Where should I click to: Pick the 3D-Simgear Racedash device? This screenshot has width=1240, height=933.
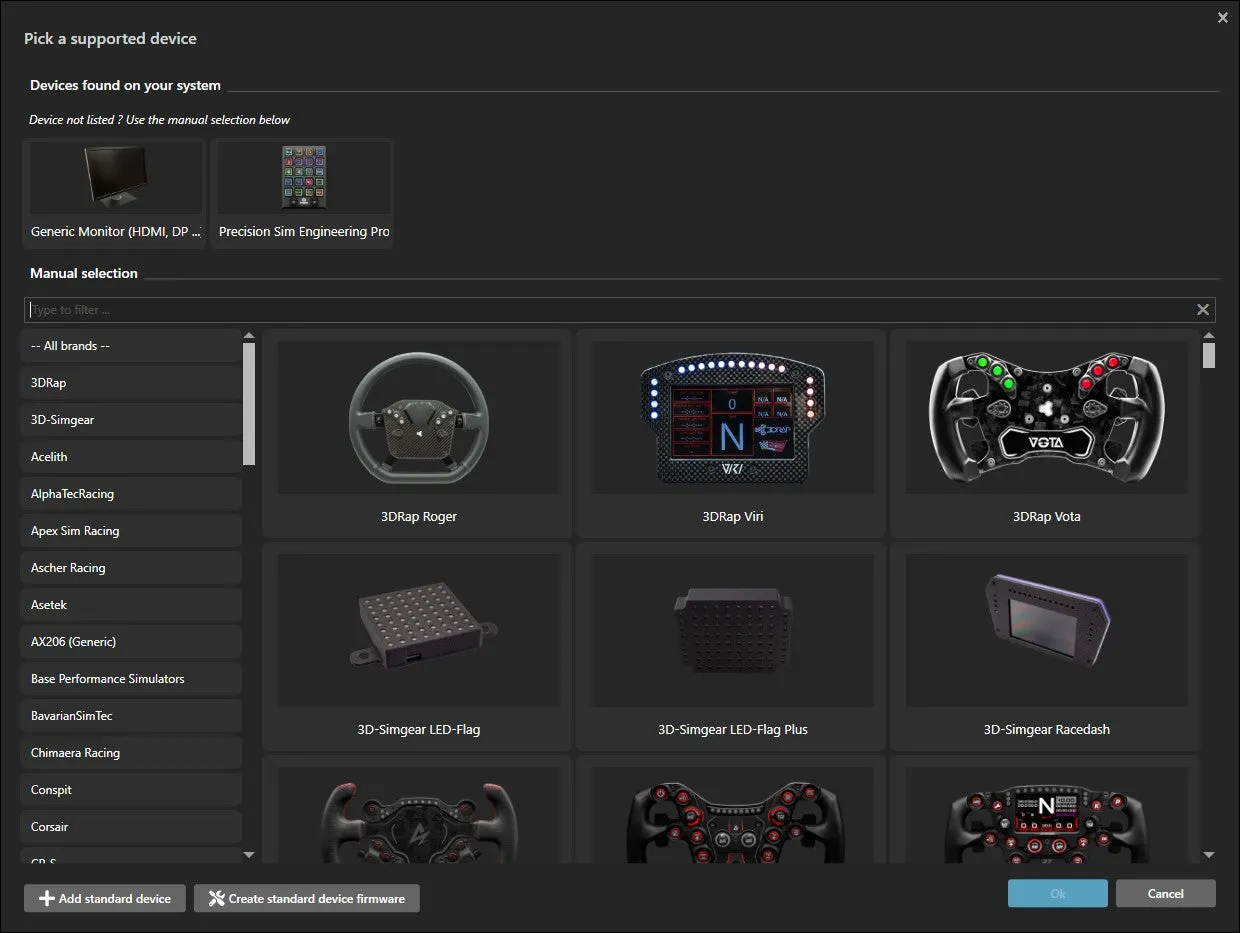point(1045,646)
